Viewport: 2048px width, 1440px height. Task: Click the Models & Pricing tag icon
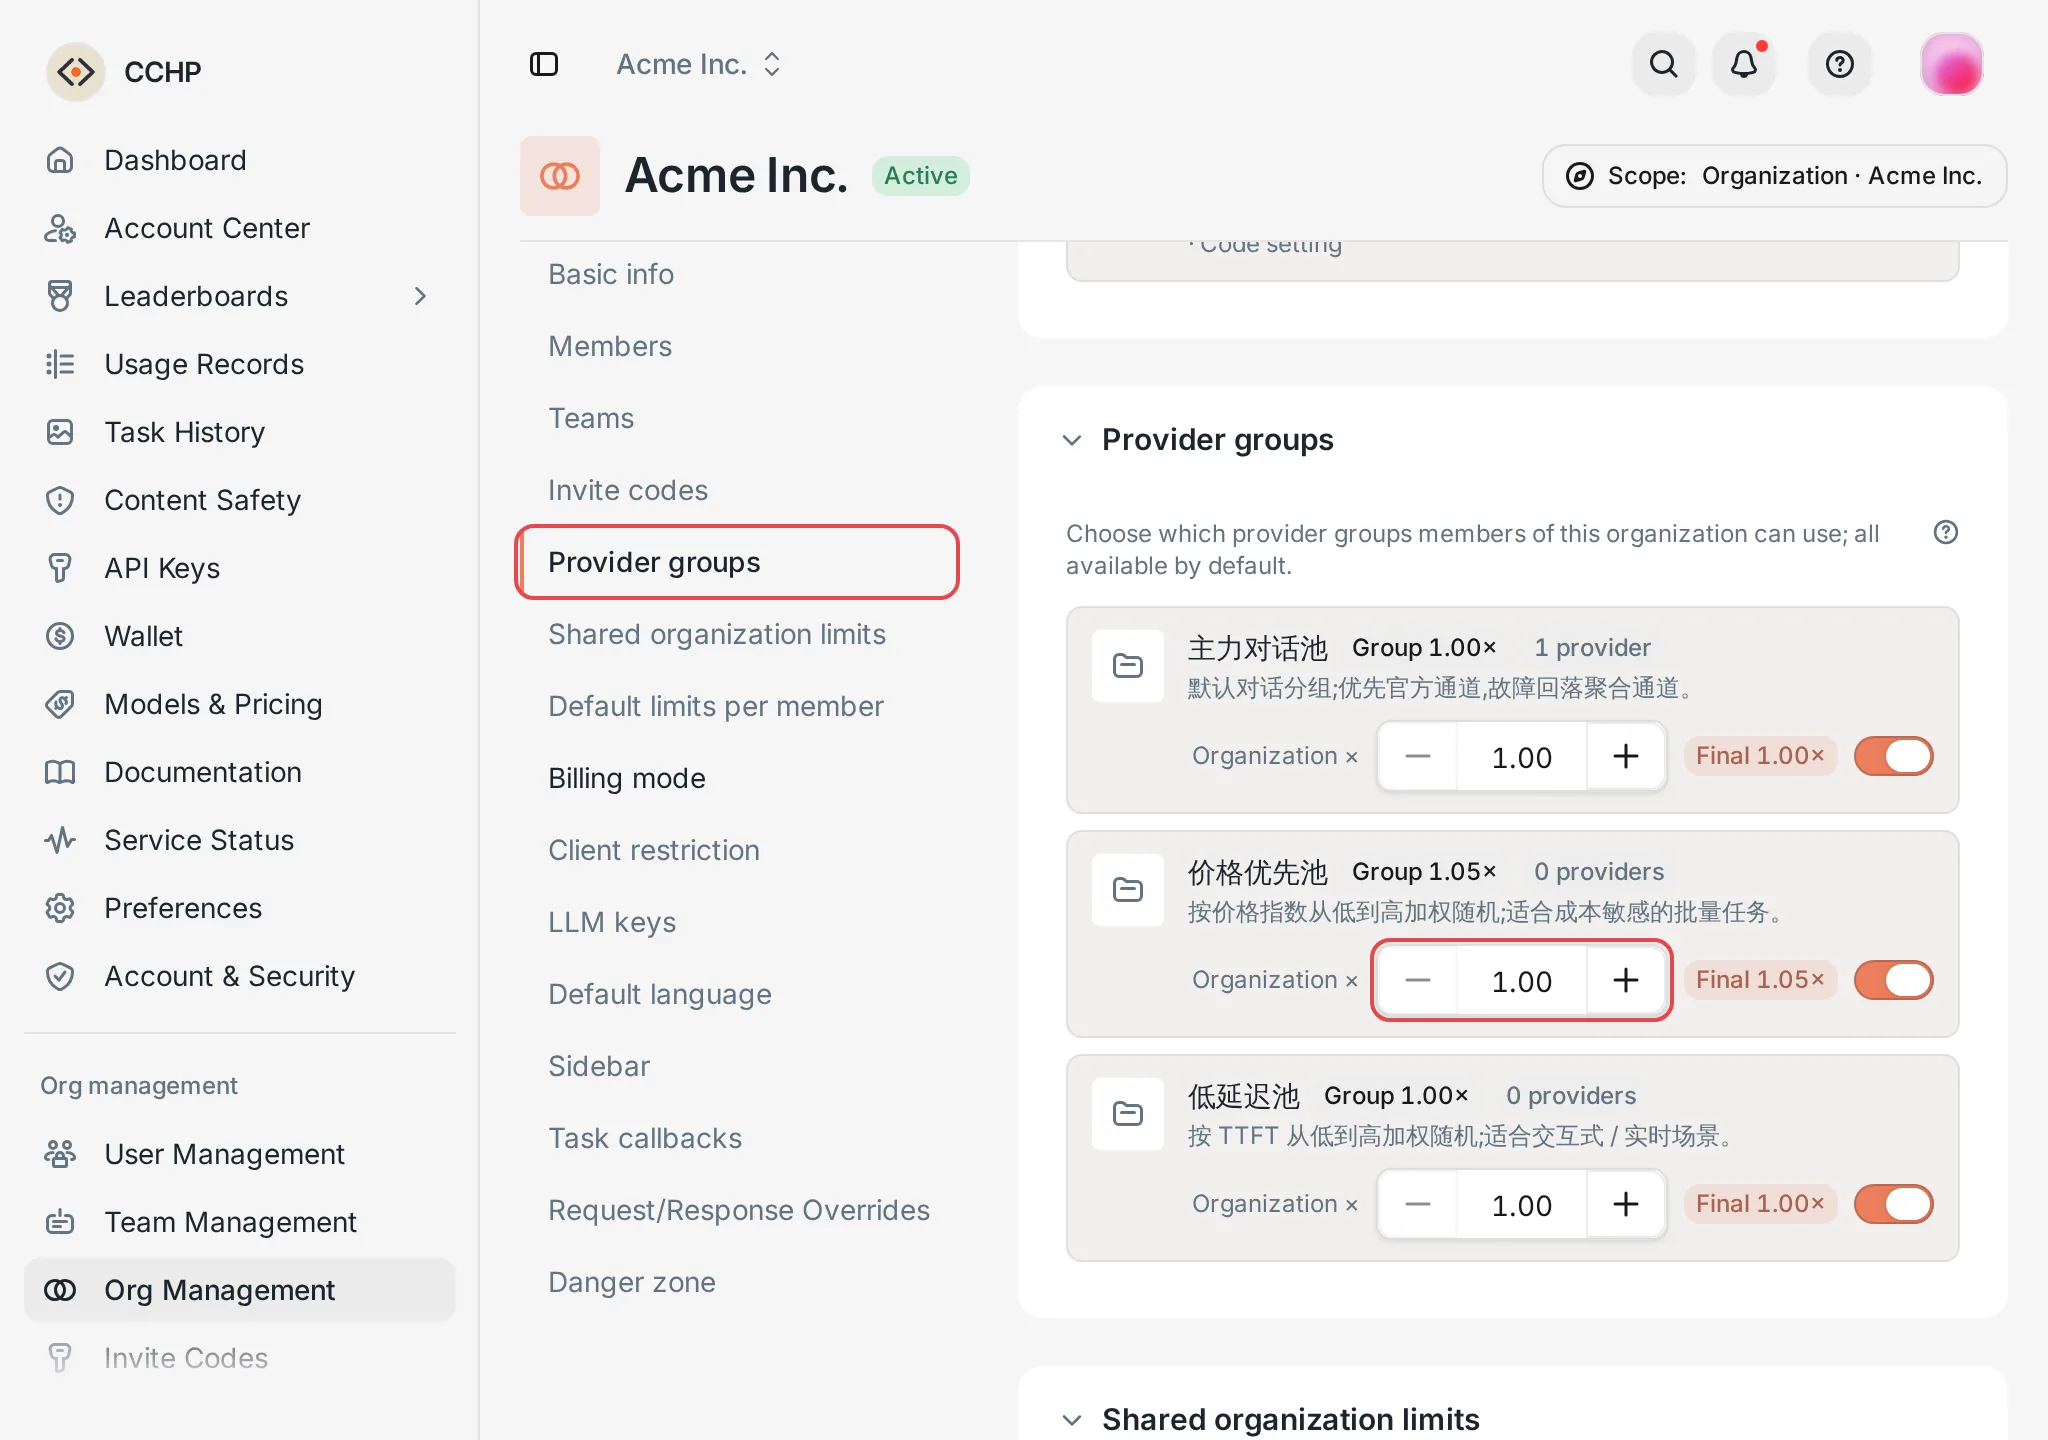pyautogui.click(x=60, y=704)
